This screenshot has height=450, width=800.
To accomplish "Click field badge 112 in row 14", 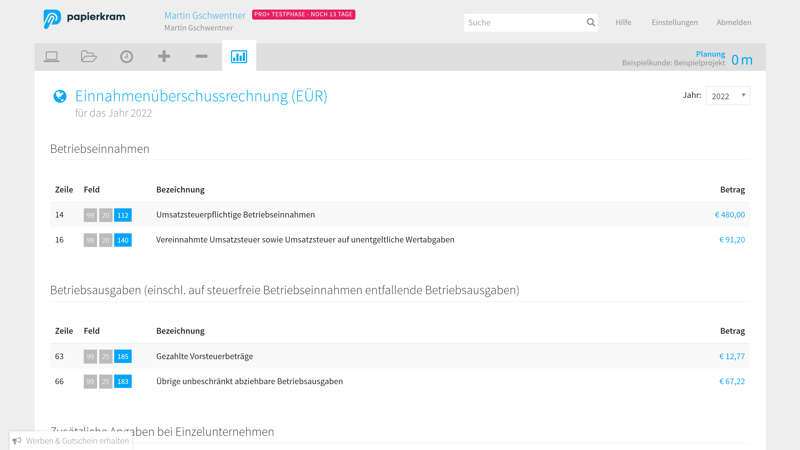I will click(123, 215).
